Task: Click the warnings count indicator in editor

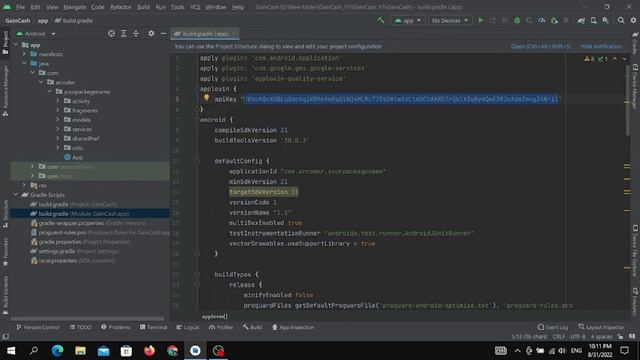Action: click(x=589, y=59)
